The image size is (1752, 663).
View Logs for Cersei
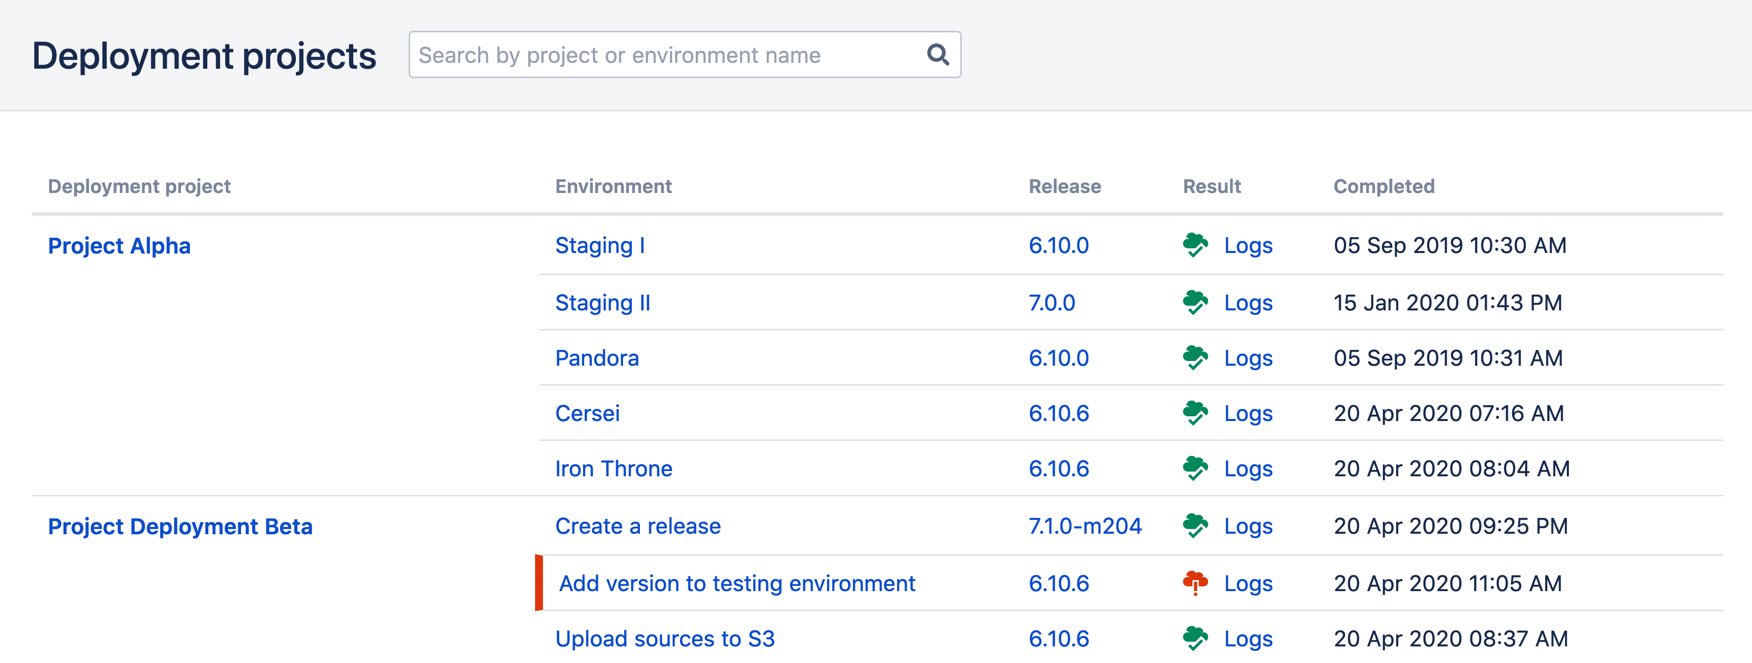coord(1248,413)
